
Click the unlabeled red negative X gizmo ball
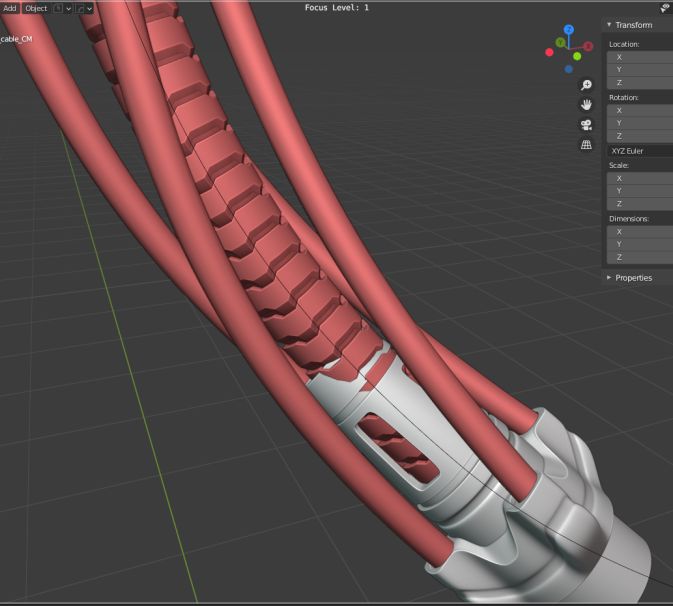tap(549, 52)
